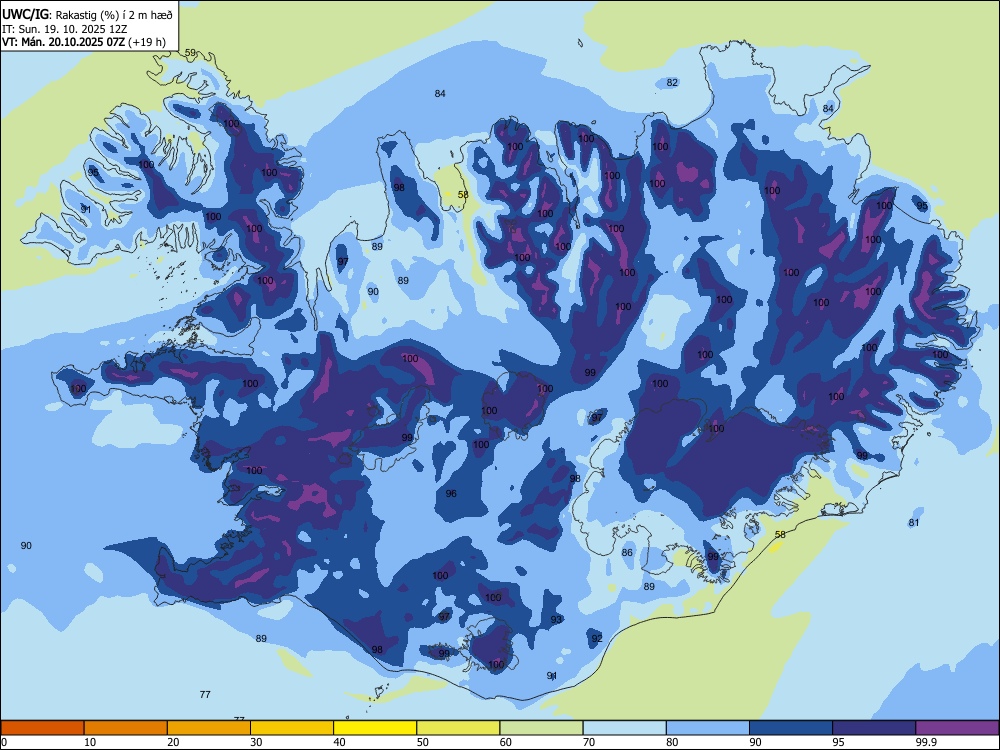Click the '91' value in the Westfjords
Viewport: 1000px width, 750px height.
coord(85,209)
